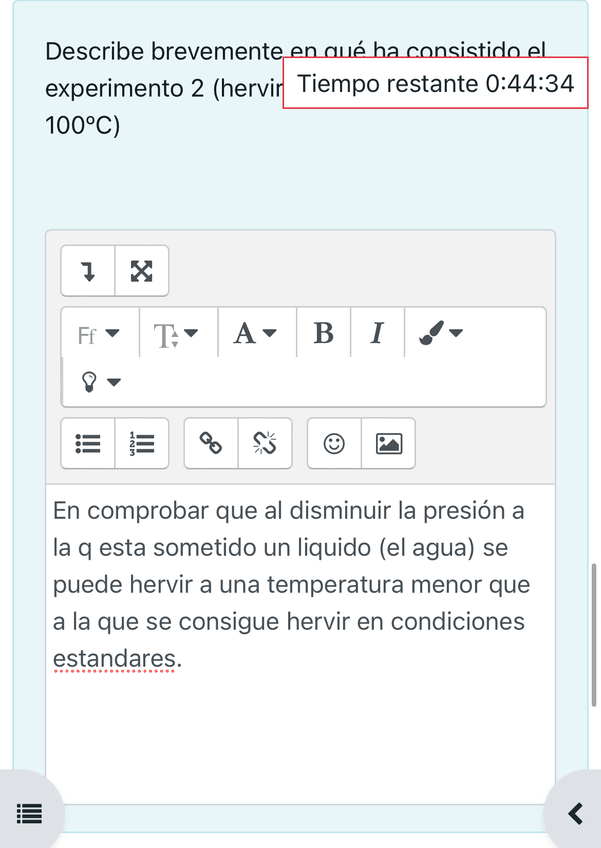
Task: Click the misspelled word estandares
Action: click(x=116, y=659)
